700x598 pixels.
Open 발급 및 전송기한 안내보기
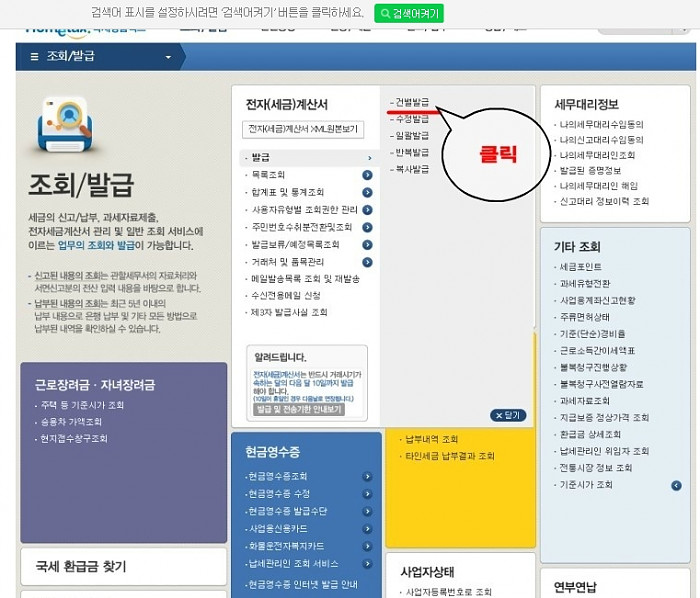[x=299, y=410]
